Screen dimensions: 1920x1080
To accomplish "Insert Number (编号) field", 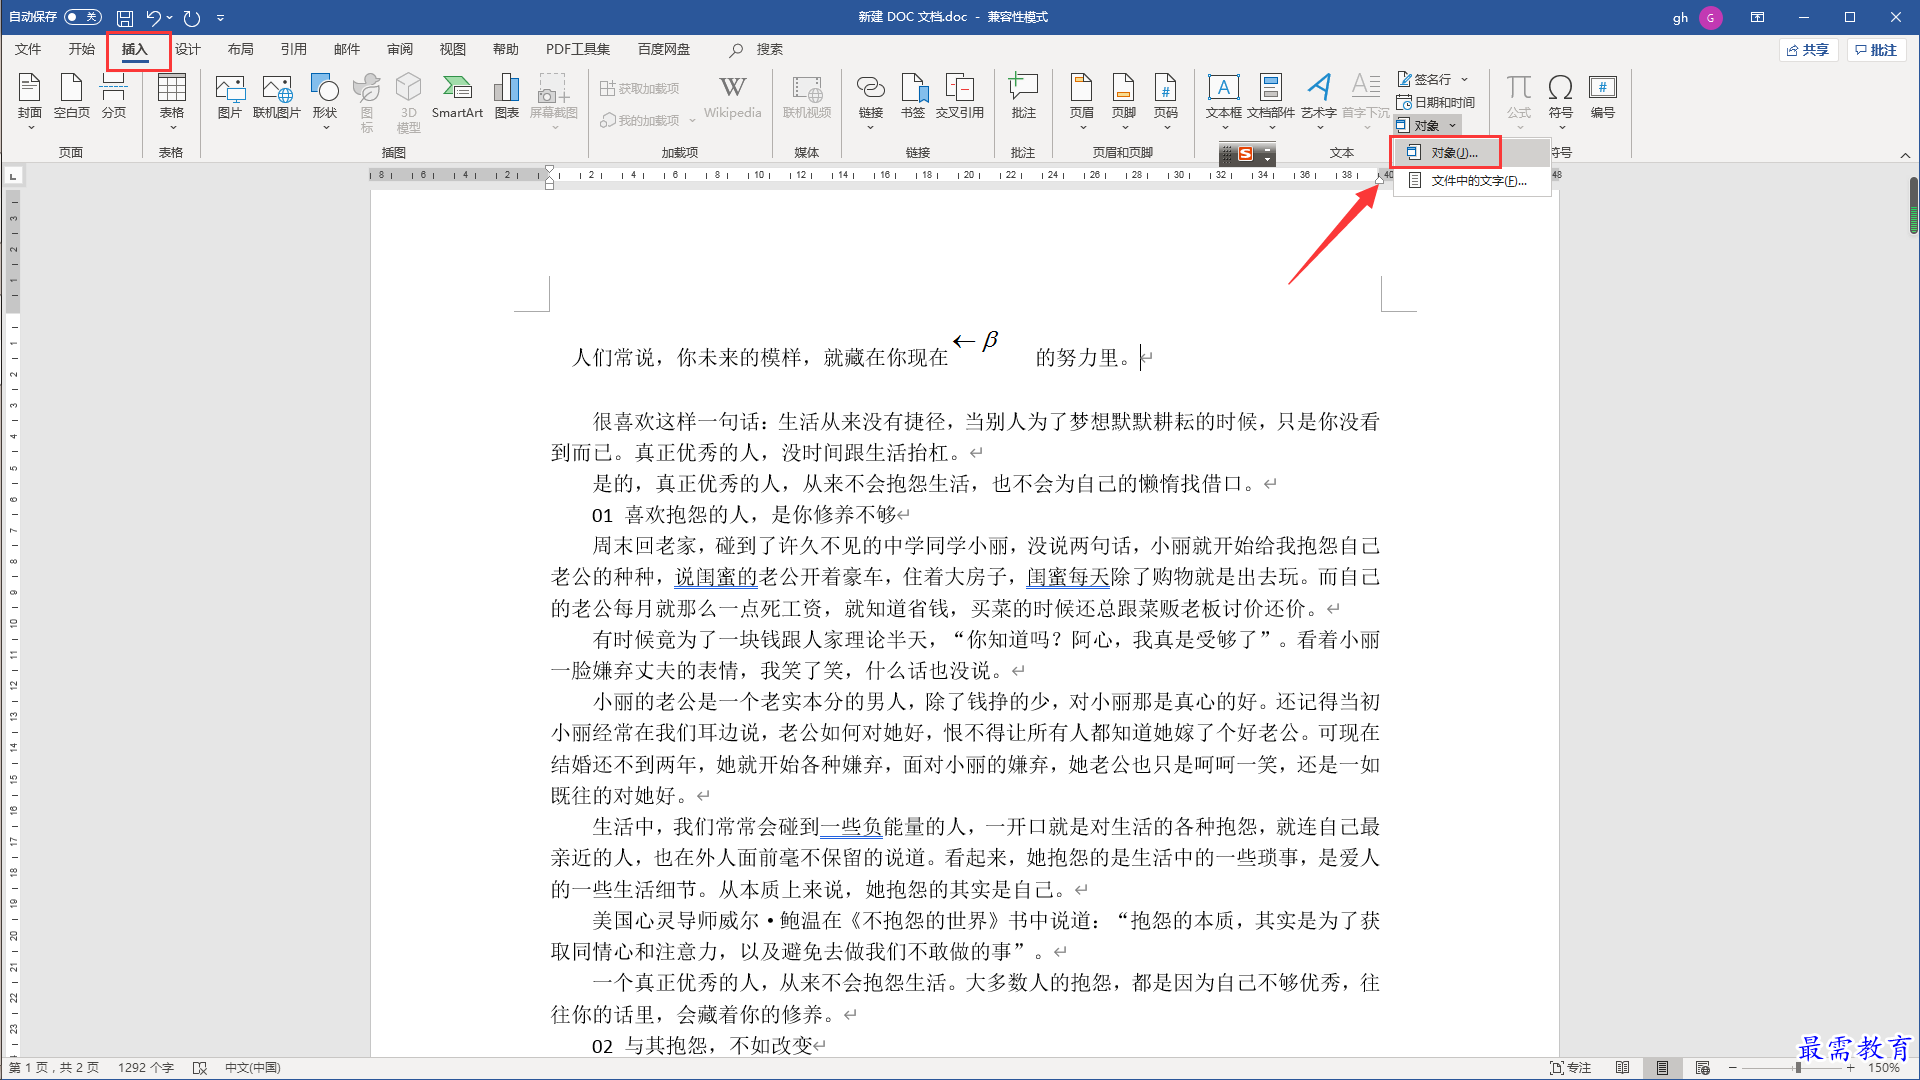I will [x=1602, y=98].
